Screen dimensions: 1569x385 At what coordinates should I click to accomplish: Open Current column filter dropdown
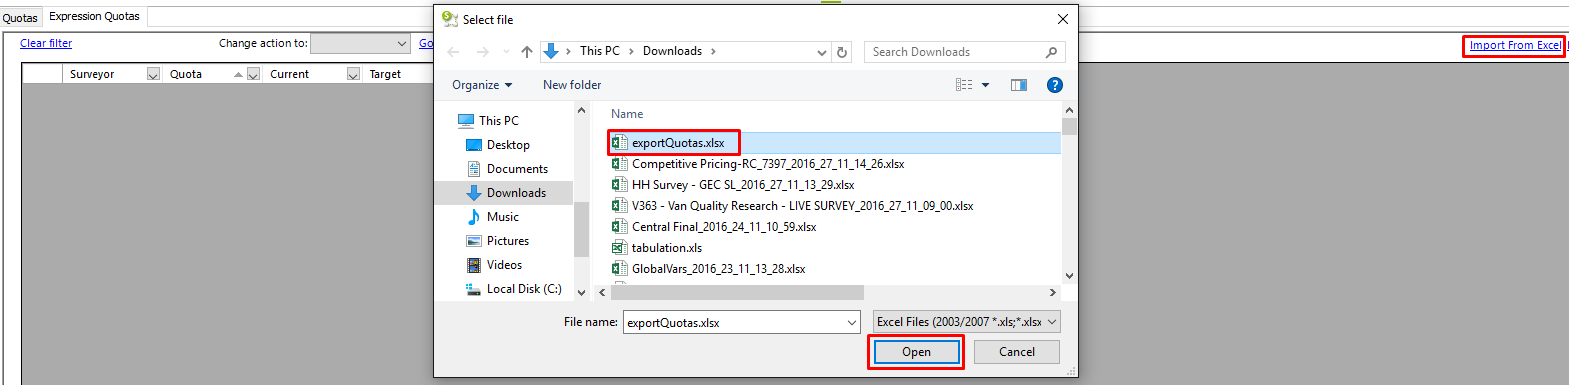tap(353, 74)
